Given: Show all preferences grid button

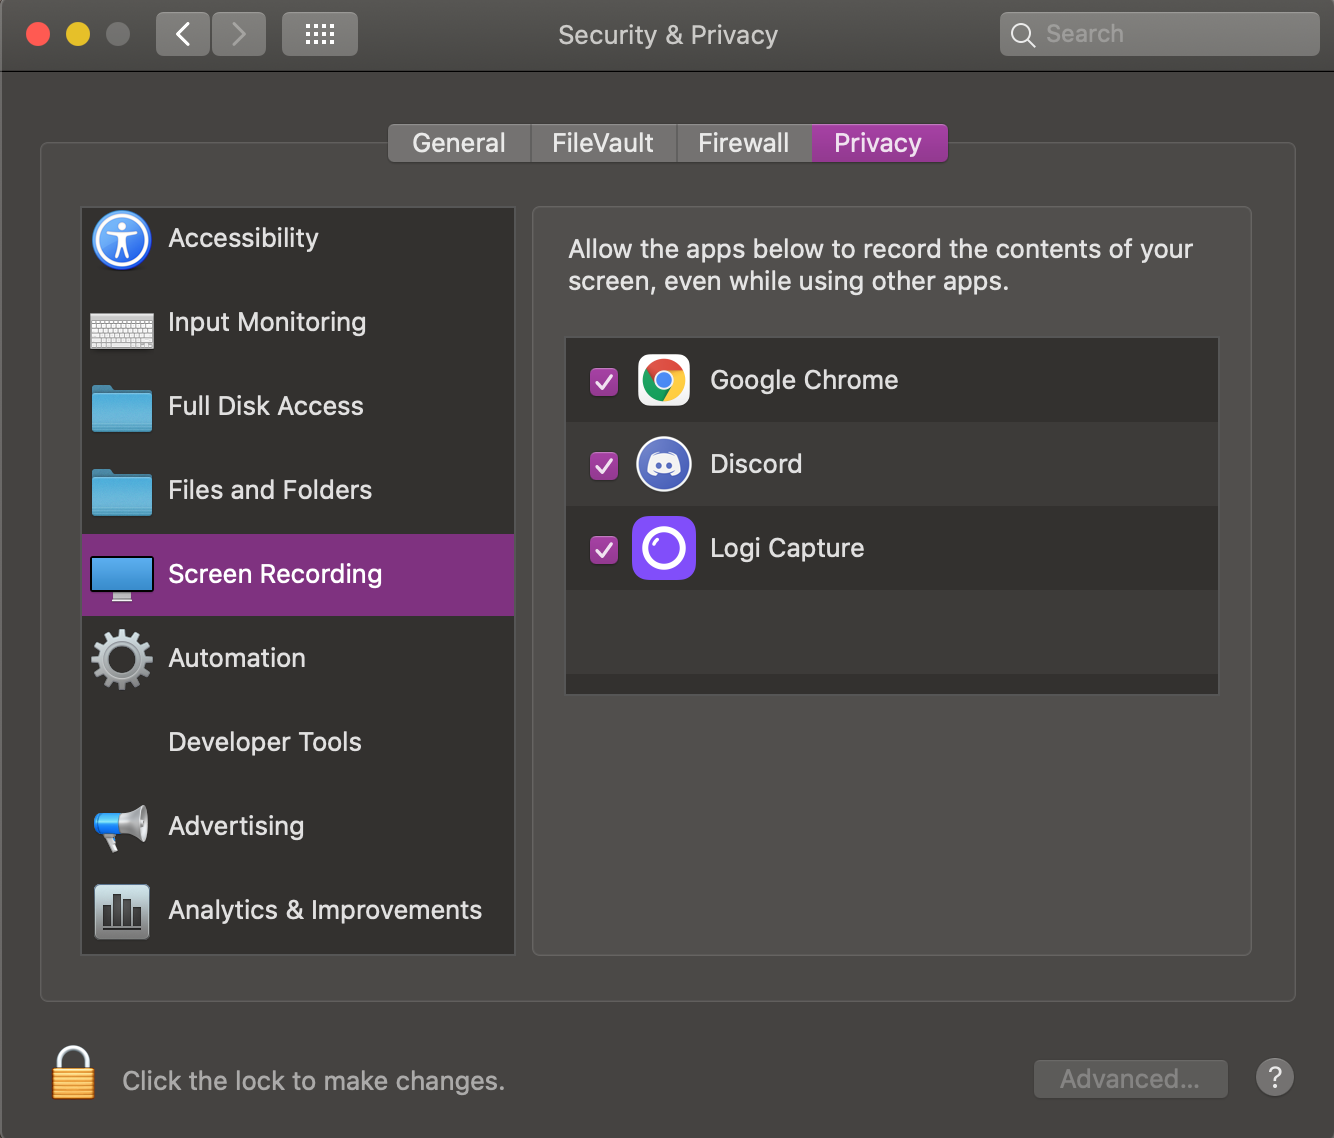Looking at the screenshot, I should tap(320, 34).
